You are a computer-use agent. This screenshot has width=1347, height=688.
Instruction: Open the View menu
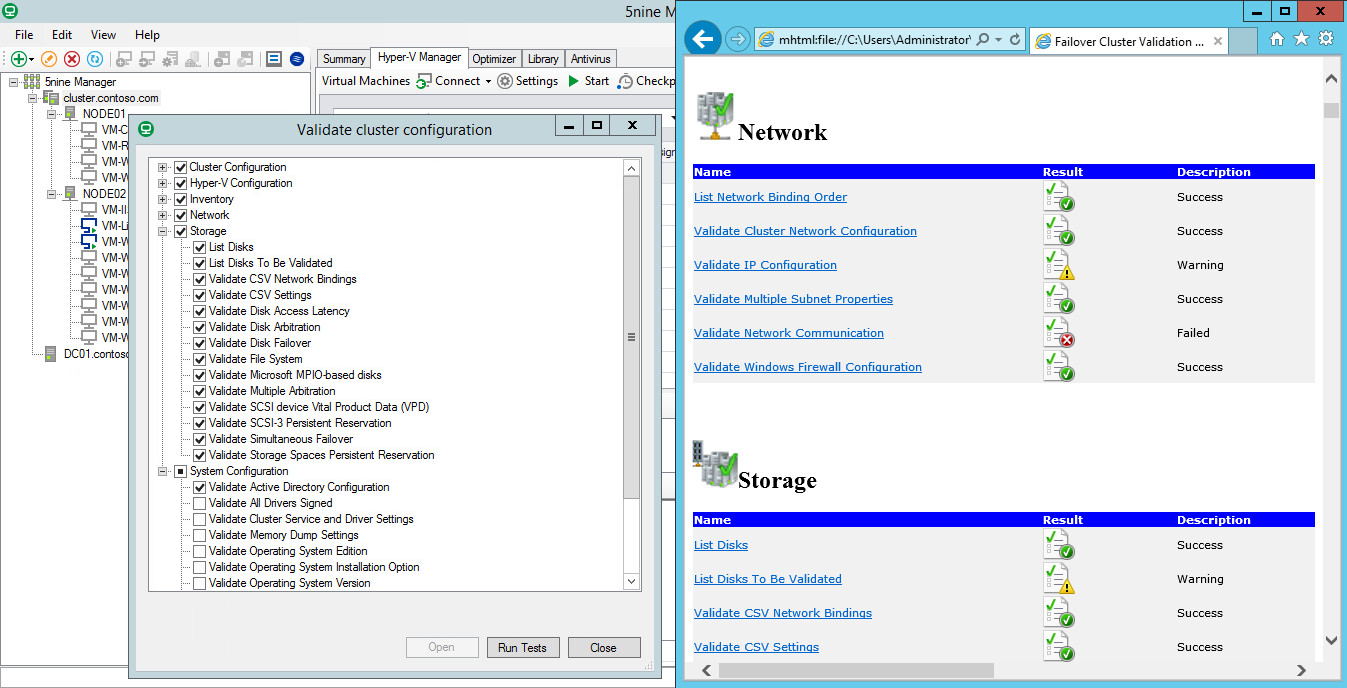(104, 35)
